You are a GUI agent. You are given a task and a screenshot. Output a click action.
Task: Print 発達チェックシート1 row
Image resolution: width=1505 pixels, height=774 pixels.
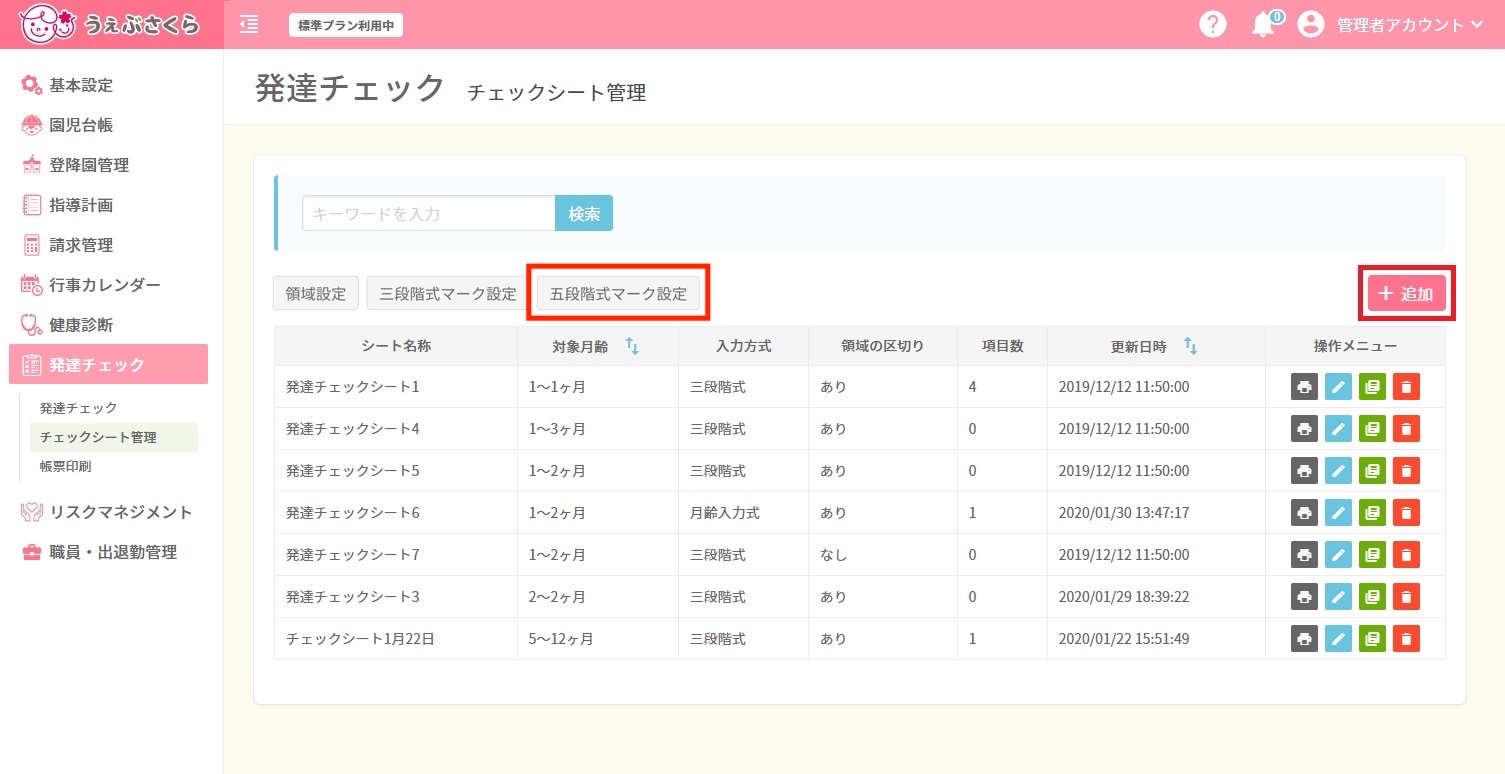point(1304,387)
